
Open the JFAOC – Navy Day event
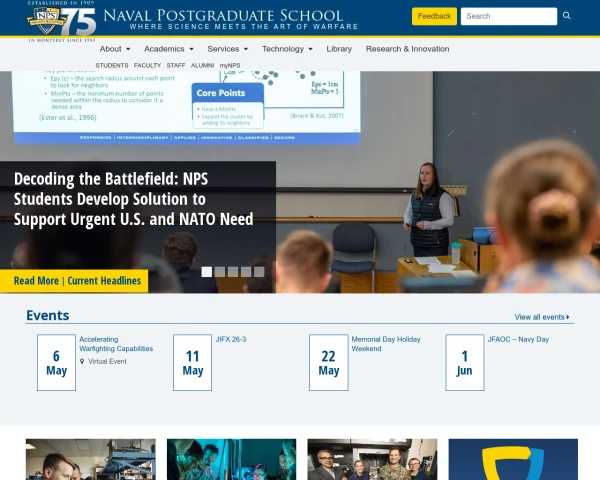click(x=518, y=339)
